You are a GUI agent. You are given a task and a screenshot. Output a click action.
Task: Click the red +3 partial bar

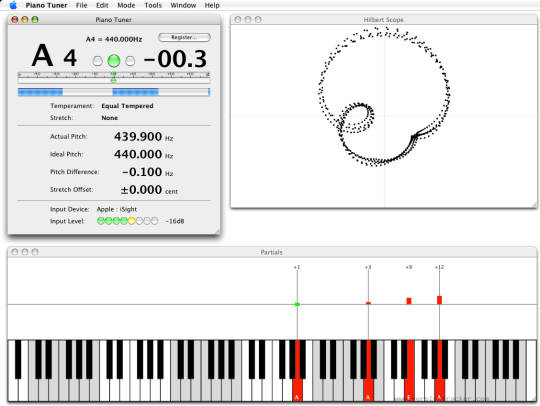368,303
